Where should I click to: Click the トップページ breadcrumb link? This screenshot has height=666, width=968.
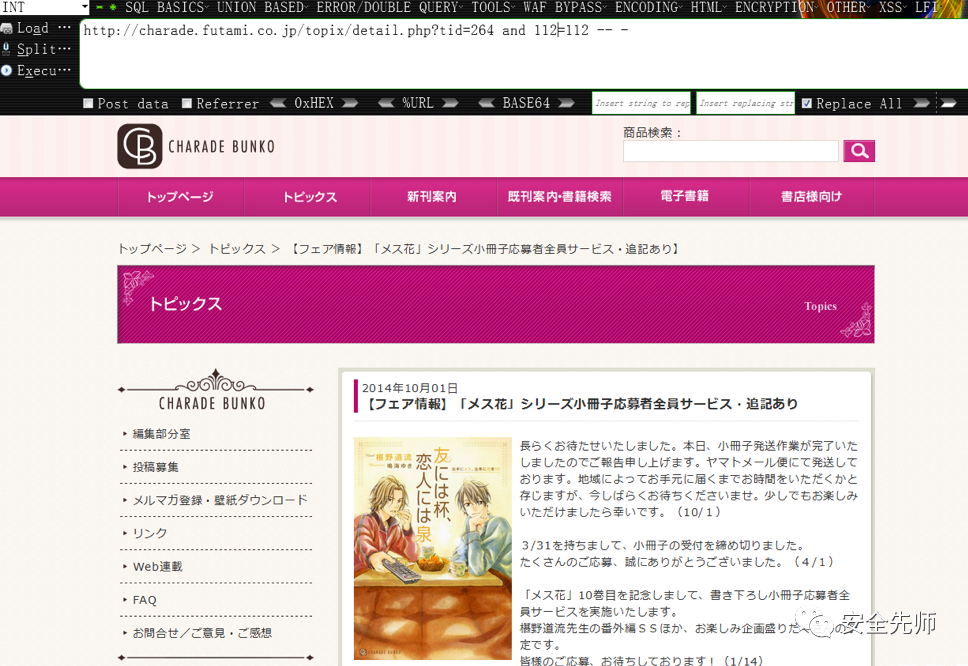pos(152,249)
